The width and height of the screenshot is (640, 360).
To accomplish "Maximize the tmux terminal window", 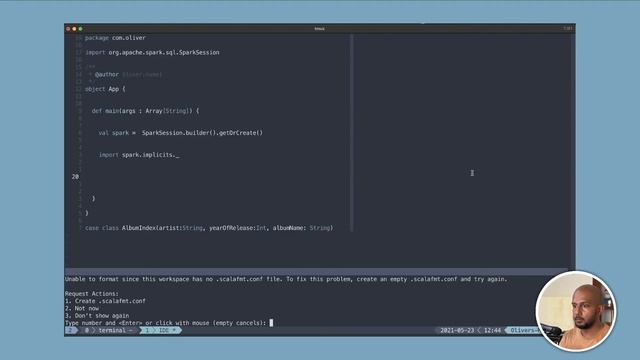I will 80,29.
